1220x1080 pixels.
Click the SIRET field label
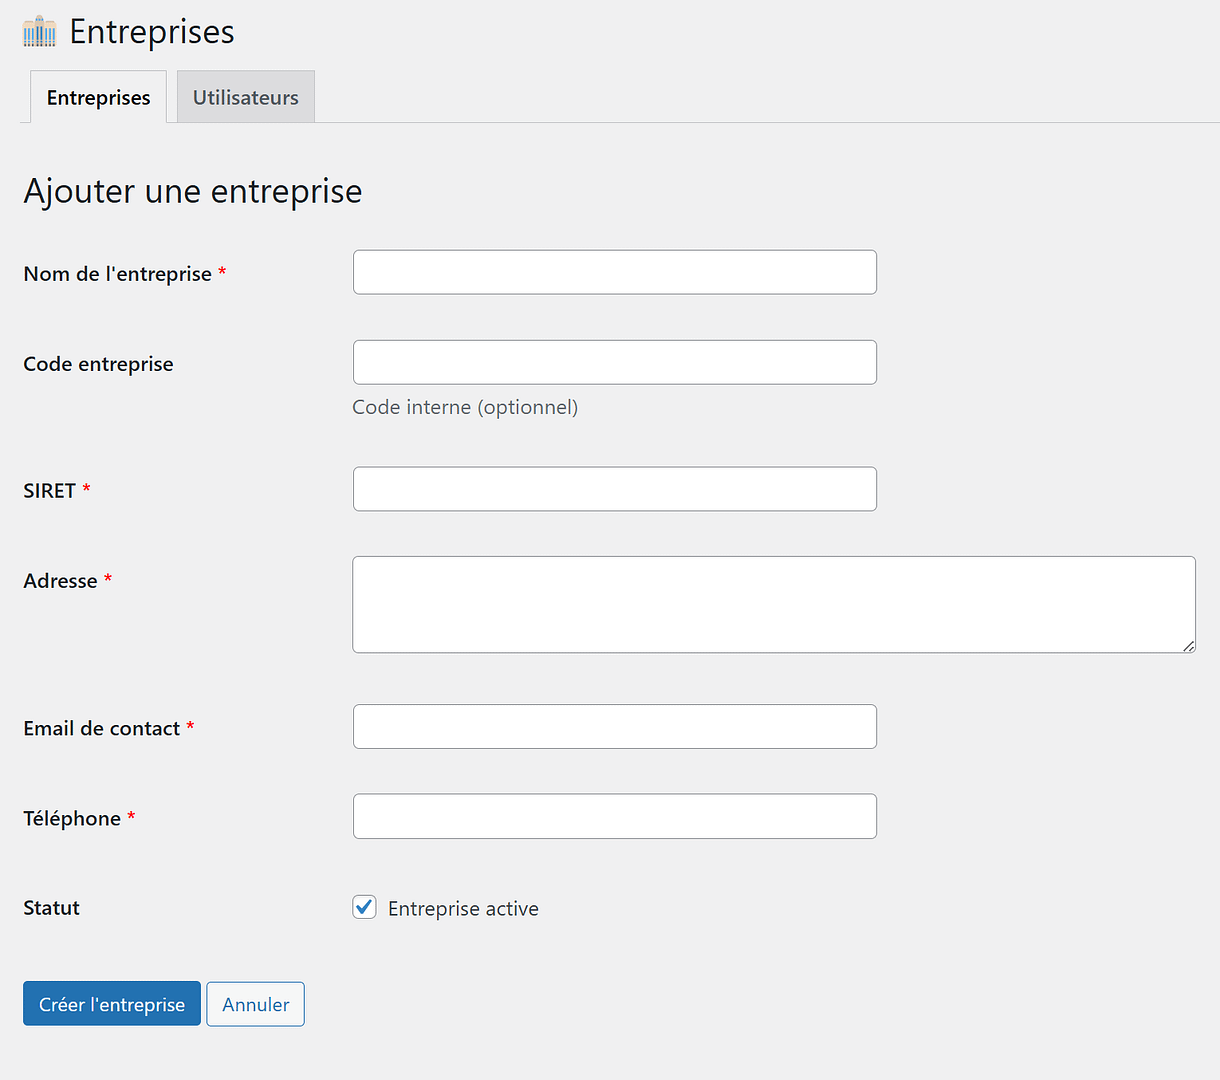coord(50,491)
